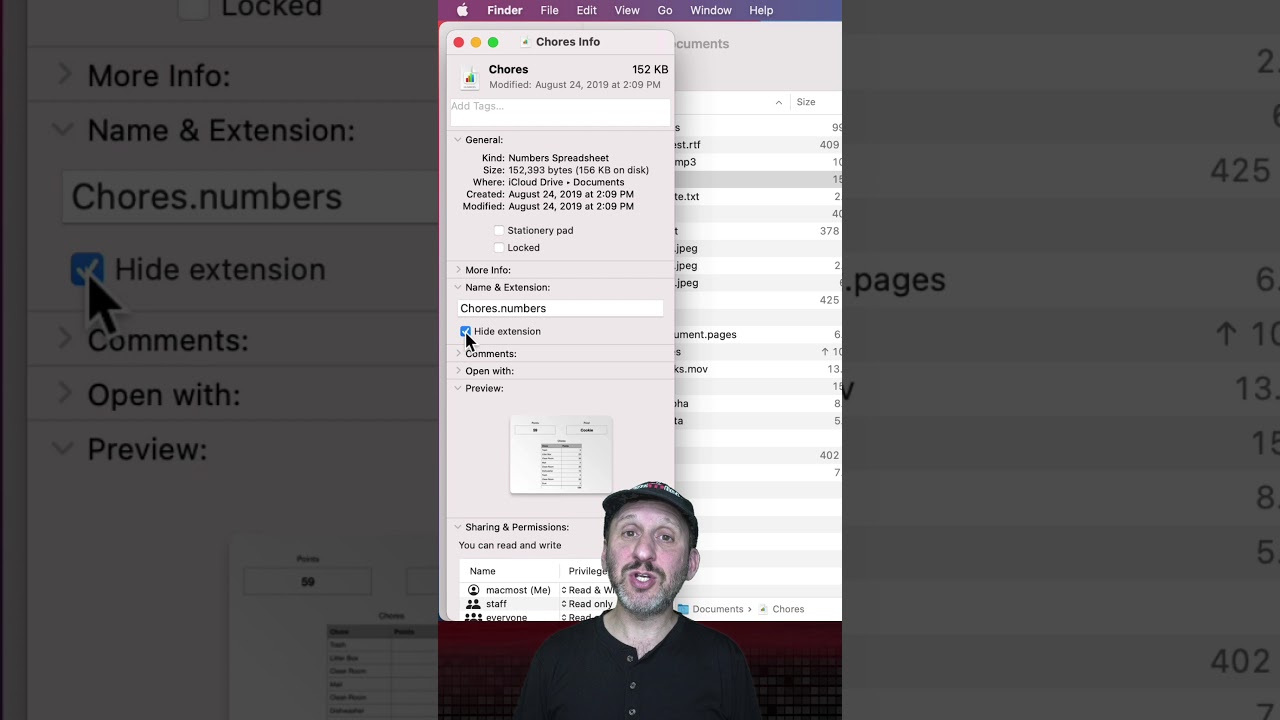Click the Add Tags field
This screenshot has height=720, width=1280.
pos(560,111)
